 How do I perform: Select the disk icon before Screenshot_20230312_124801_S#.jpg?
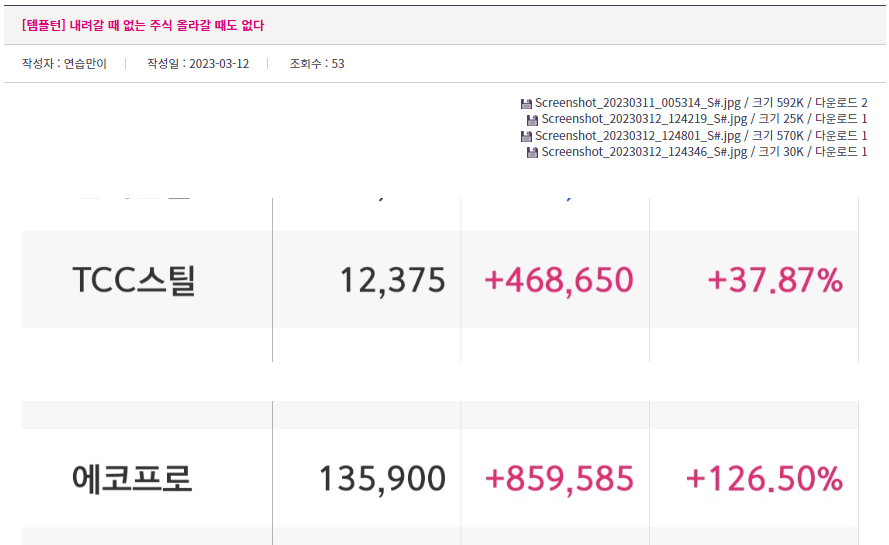[526, 136]
